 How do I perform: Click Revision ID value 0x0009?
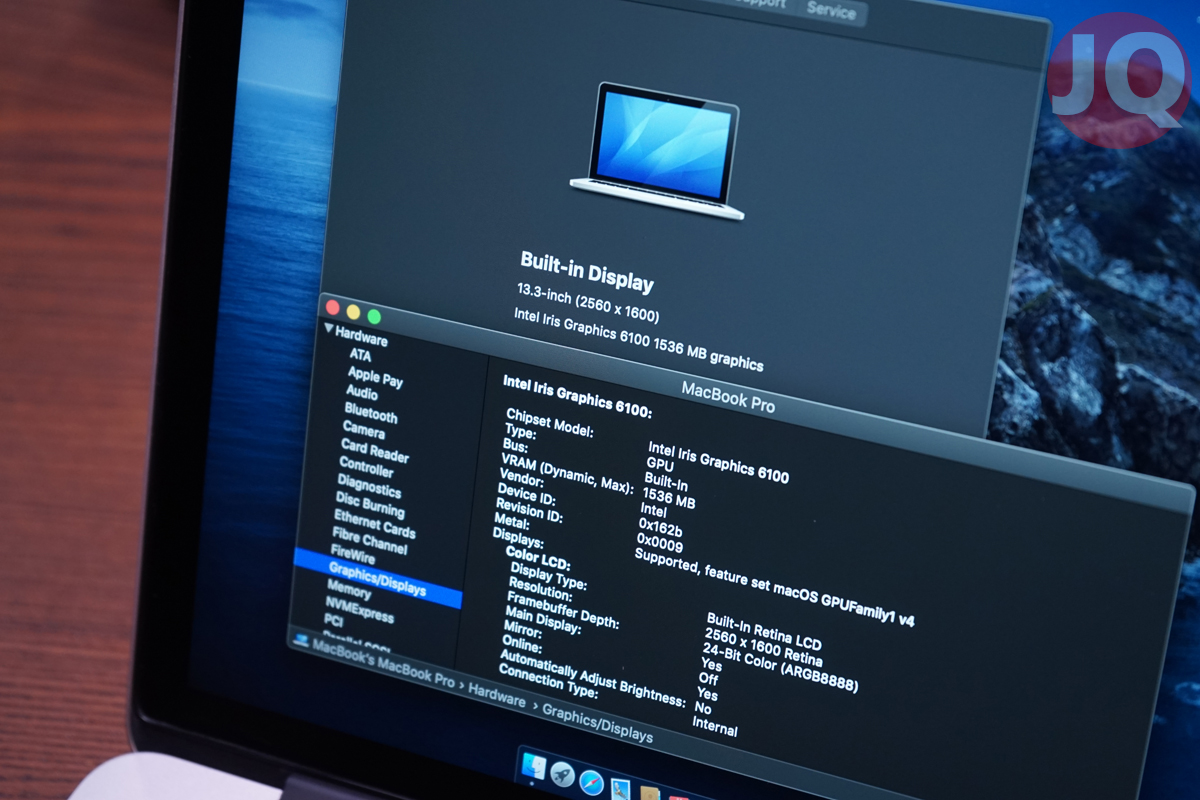(659, 545)
